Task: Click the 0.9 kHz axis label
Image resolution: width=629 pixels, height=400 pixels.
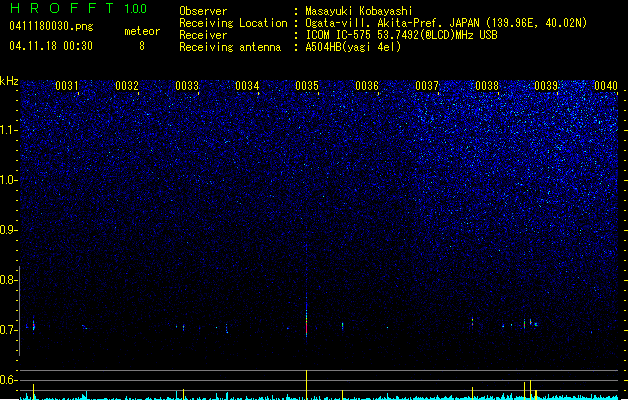Action: [9, 230]
